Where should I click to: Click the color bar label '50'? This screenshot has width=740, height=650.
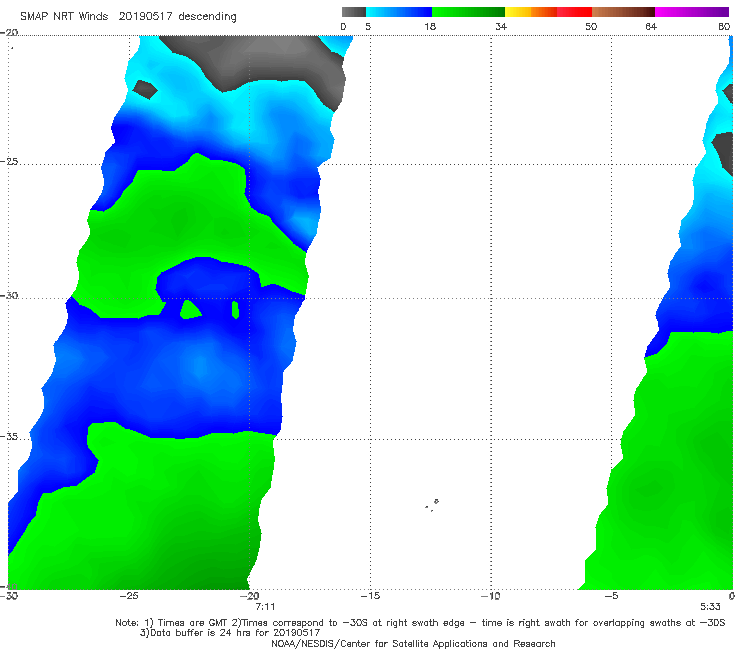point(591,26)
